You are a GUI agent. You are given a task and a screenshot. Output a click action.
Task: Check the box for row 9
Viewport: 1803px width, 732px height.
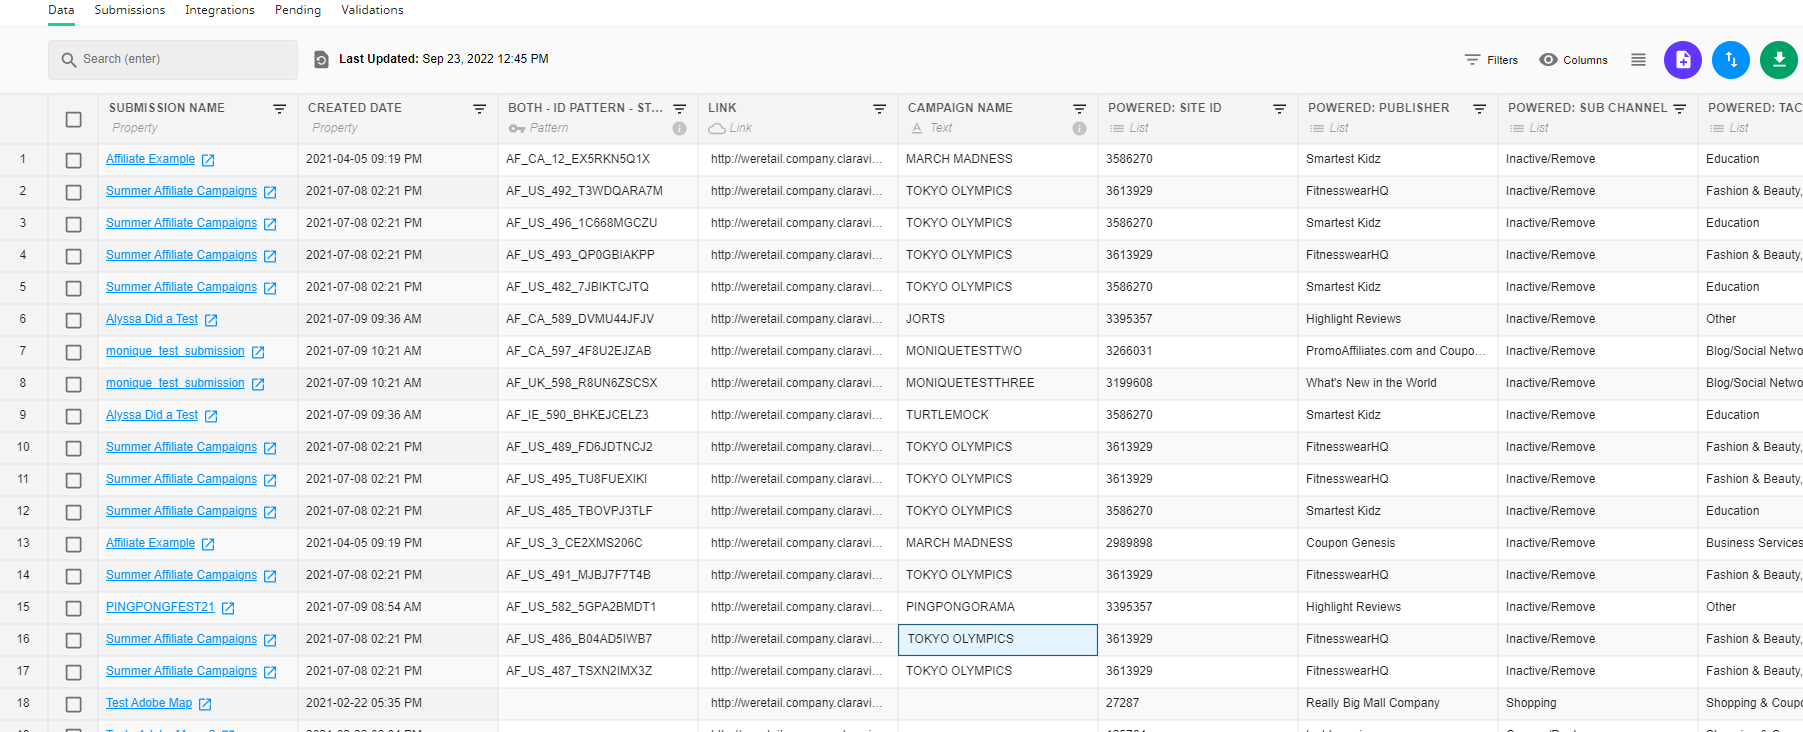coord(73,416)
